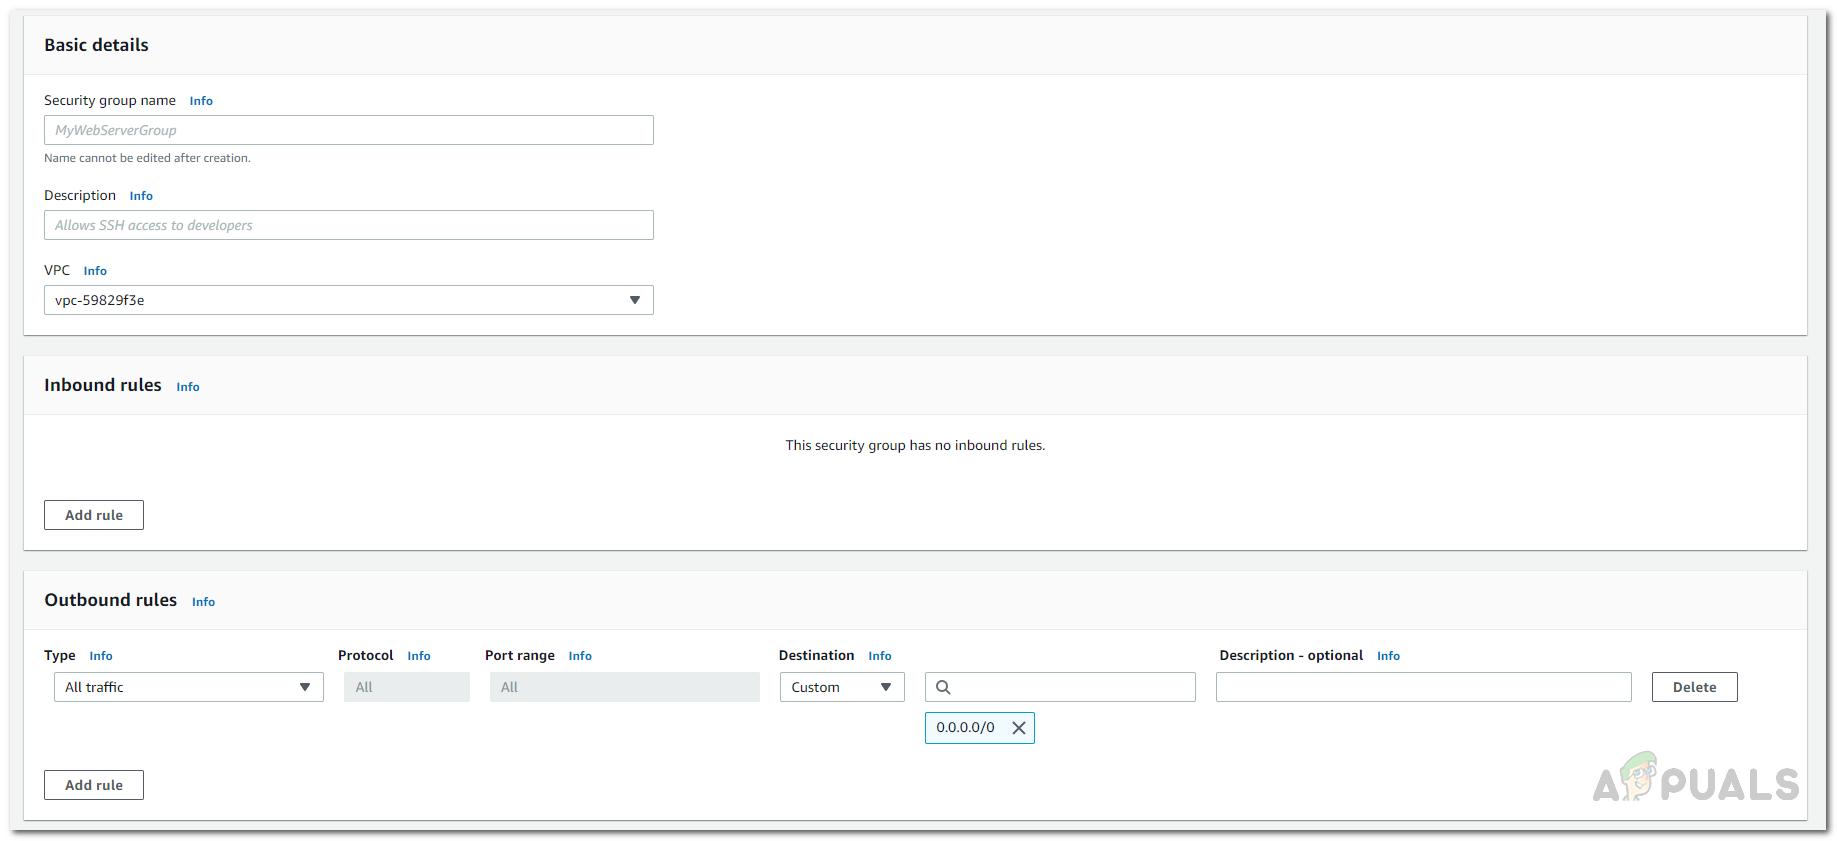The width and height of the screenshot is (1837, 841).
Task: Open the Custom destination dropdown
Action: click(x=841, y=687)
